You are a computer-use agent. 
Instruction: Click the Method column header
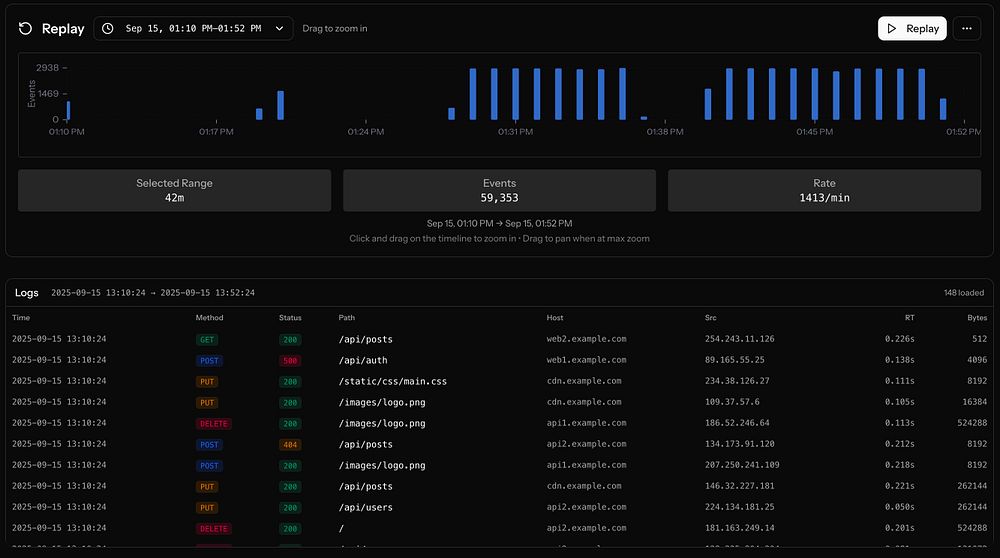[x=210, y=318]
